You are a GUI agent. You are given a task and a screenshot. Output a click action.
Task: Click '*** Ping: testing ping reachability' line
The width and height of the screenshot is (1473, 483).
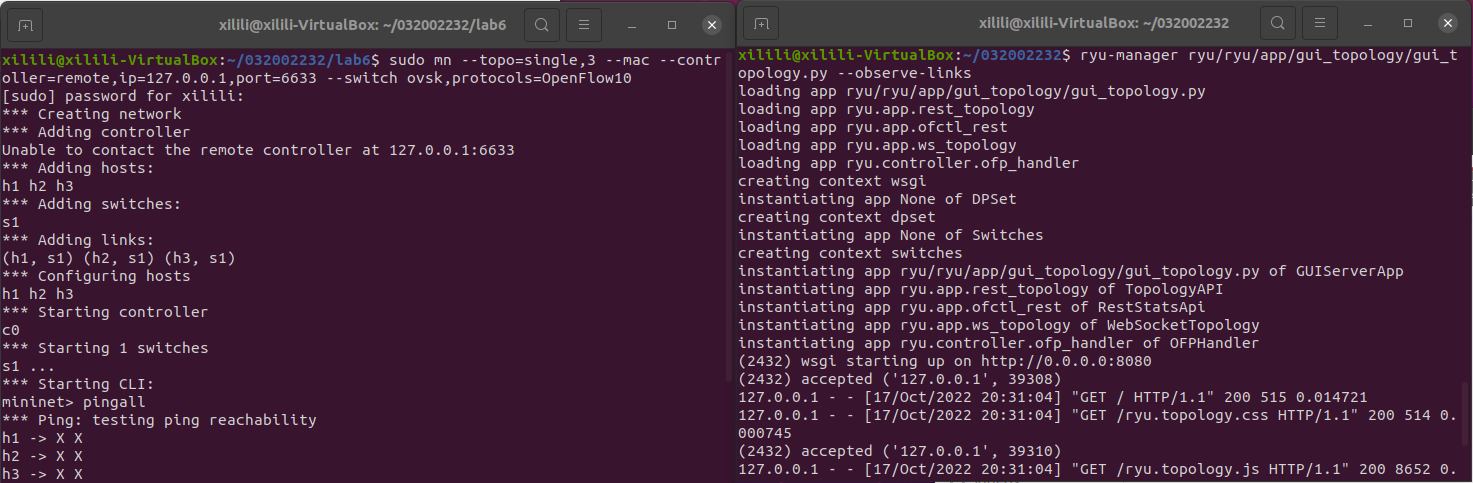click(x=159, y=420)
